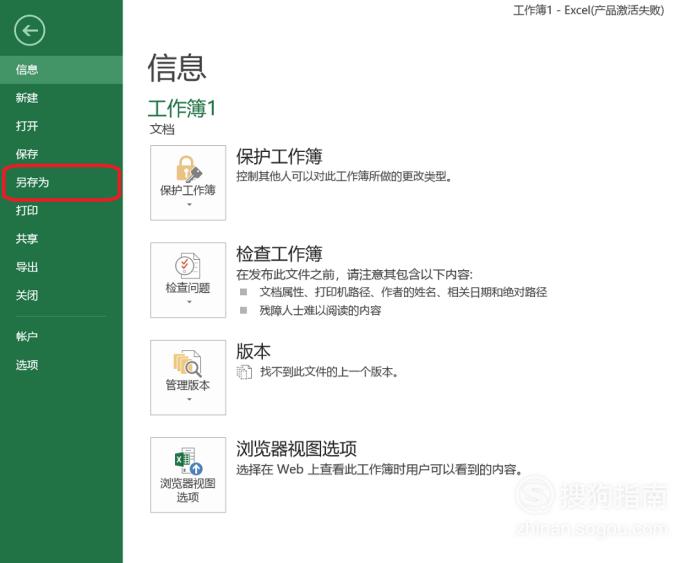Click the 检查问题 document checkmark icon
The image size is (692, 563).
click(x=188, y=266)
